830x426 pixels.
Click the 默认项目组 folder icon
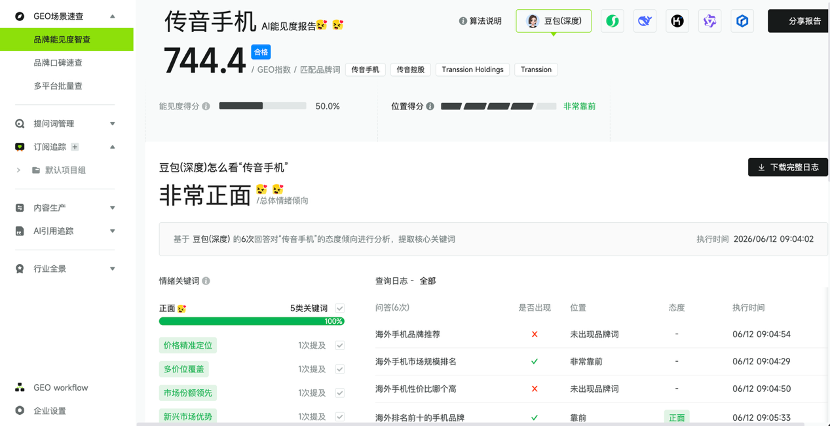click(36, 170)
